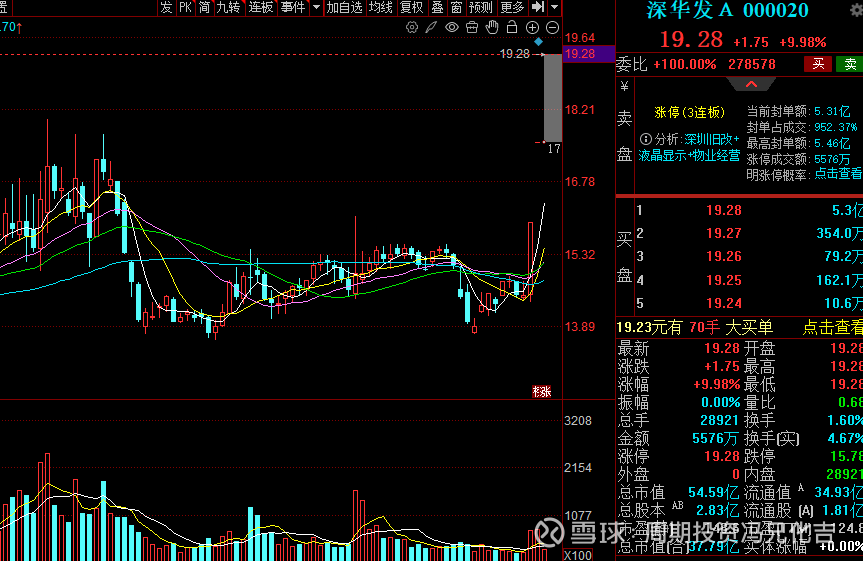Open chart settings gear icon

[412, 27]
